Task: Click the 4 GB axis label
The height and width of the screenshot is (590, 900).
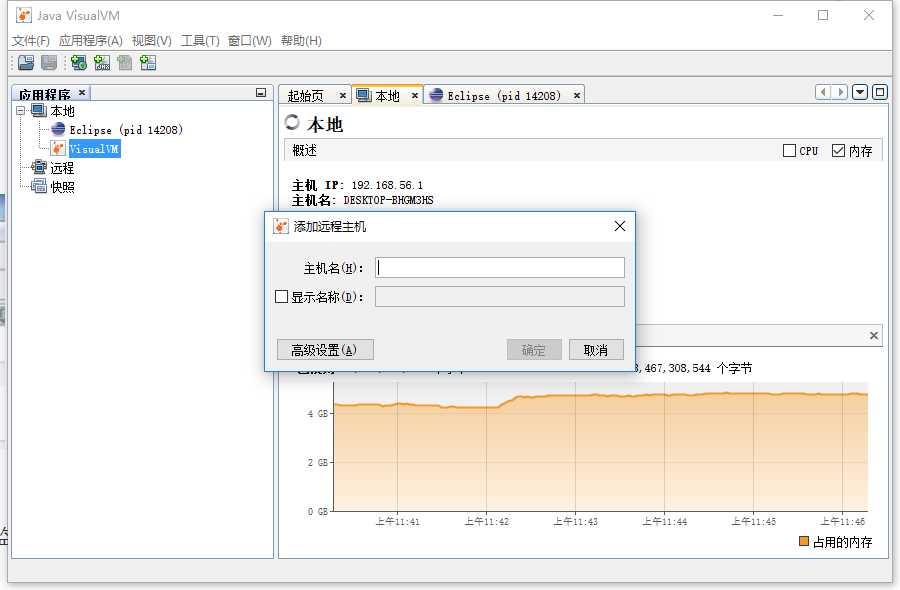Action: (x=317, y=413)
